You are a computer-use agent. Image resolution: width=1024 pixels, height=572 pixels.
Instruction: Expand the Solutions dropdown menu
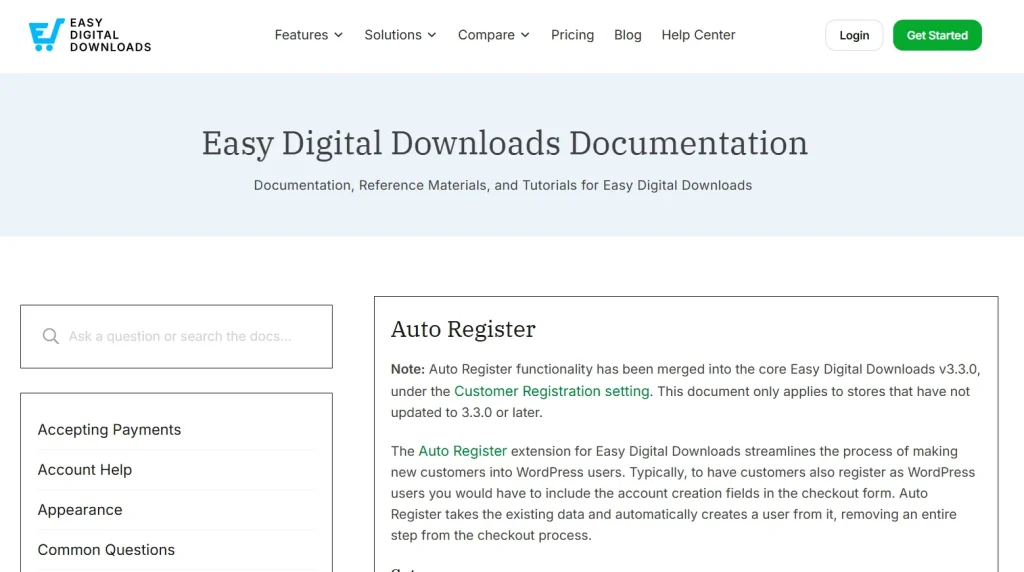pyautogui.click(x=400, y=35)
